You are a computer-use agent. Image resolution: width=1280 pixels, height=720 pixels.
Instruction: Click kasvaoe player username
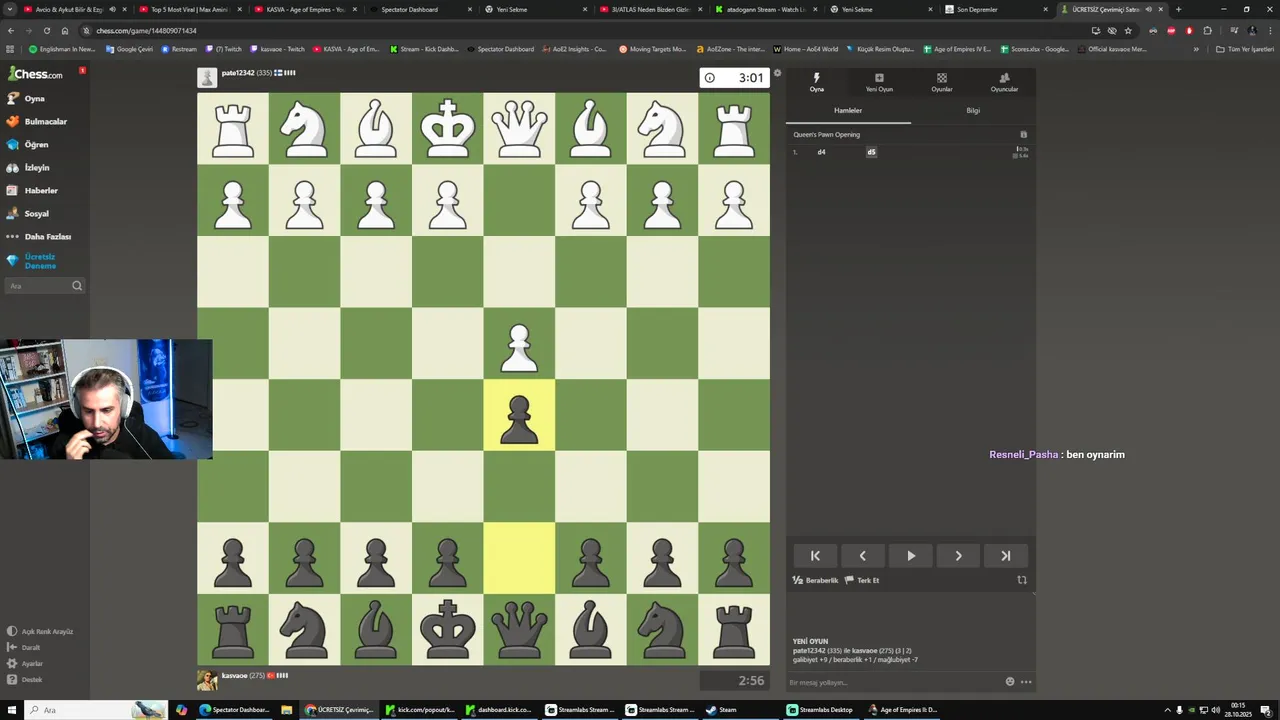pyautogui.click(x=235, y=676)
